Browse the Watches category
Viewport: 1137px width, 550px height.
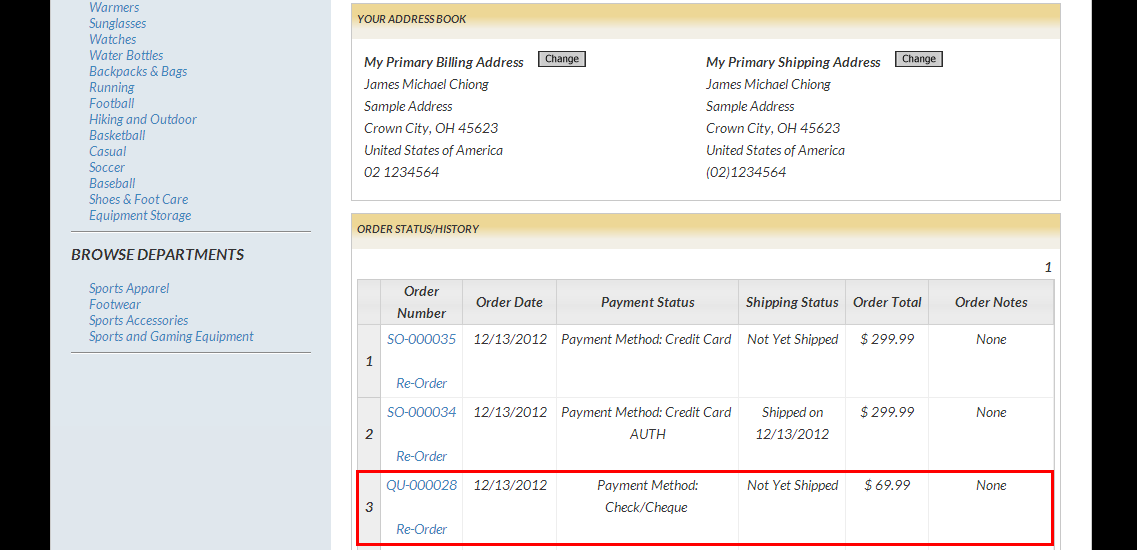[x=113, y=39]
